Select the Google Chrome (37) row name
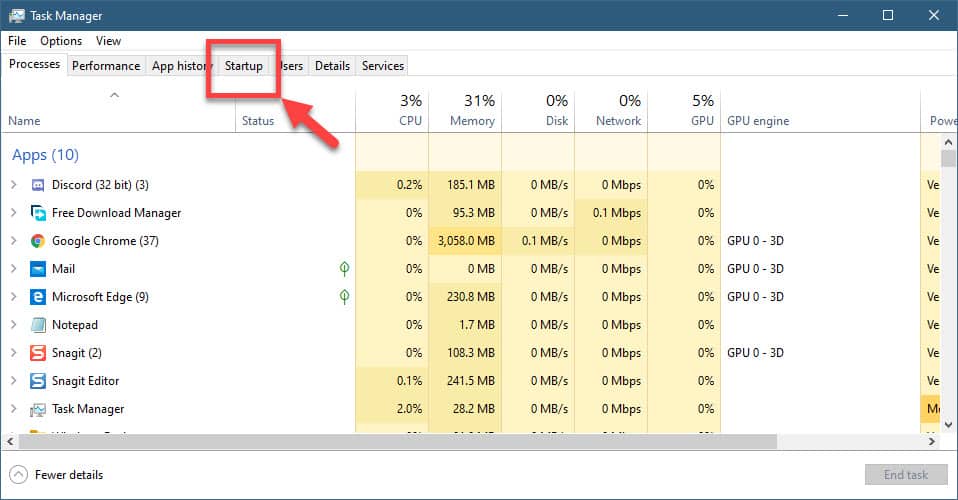This screenshot has height=500, width=958. 105,241
